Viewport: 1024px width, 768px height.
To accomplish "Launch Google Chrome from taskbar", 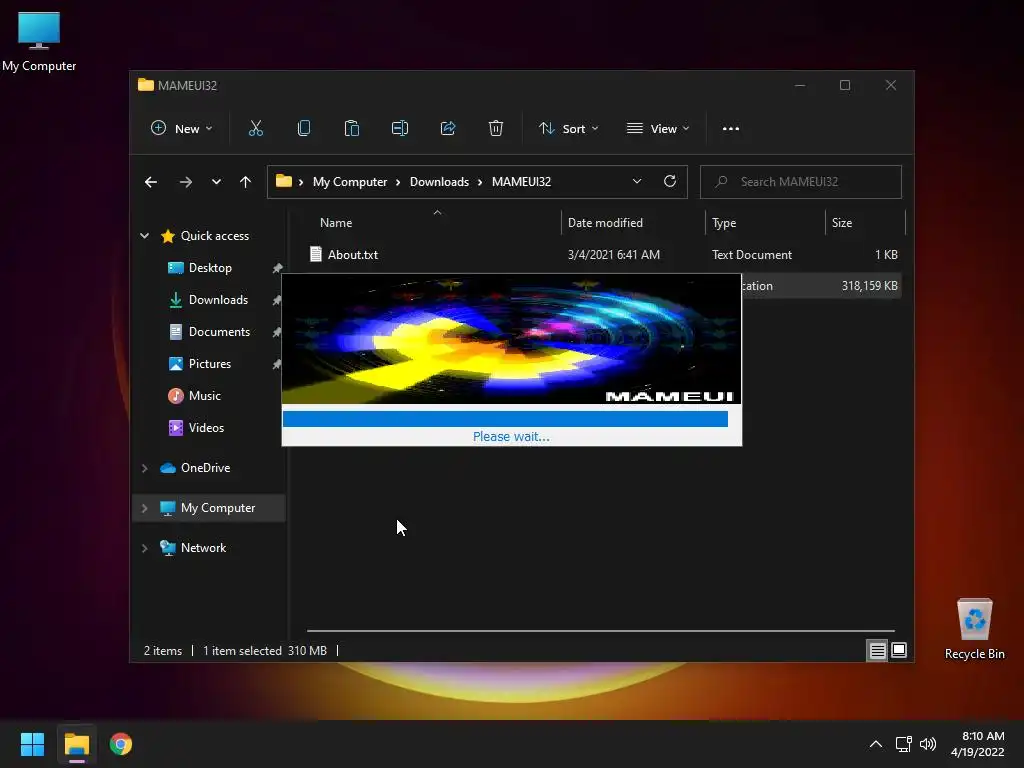I will coord(121,744).
